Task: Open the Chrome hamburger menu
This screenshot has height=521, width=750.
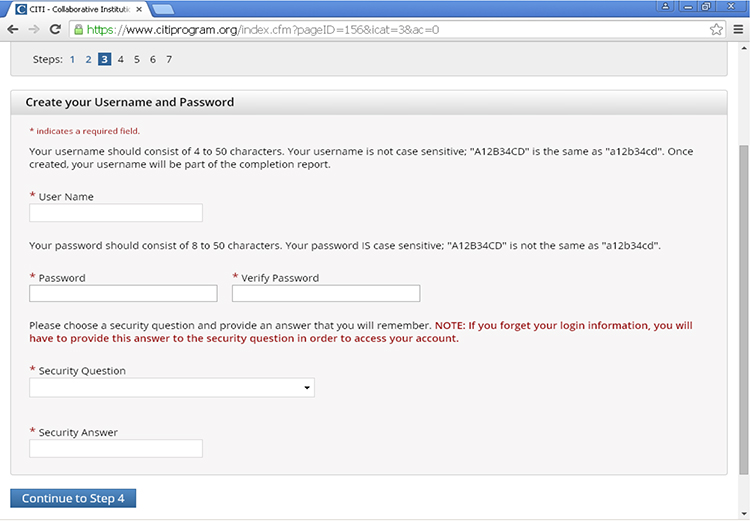Action: (738, 30)
